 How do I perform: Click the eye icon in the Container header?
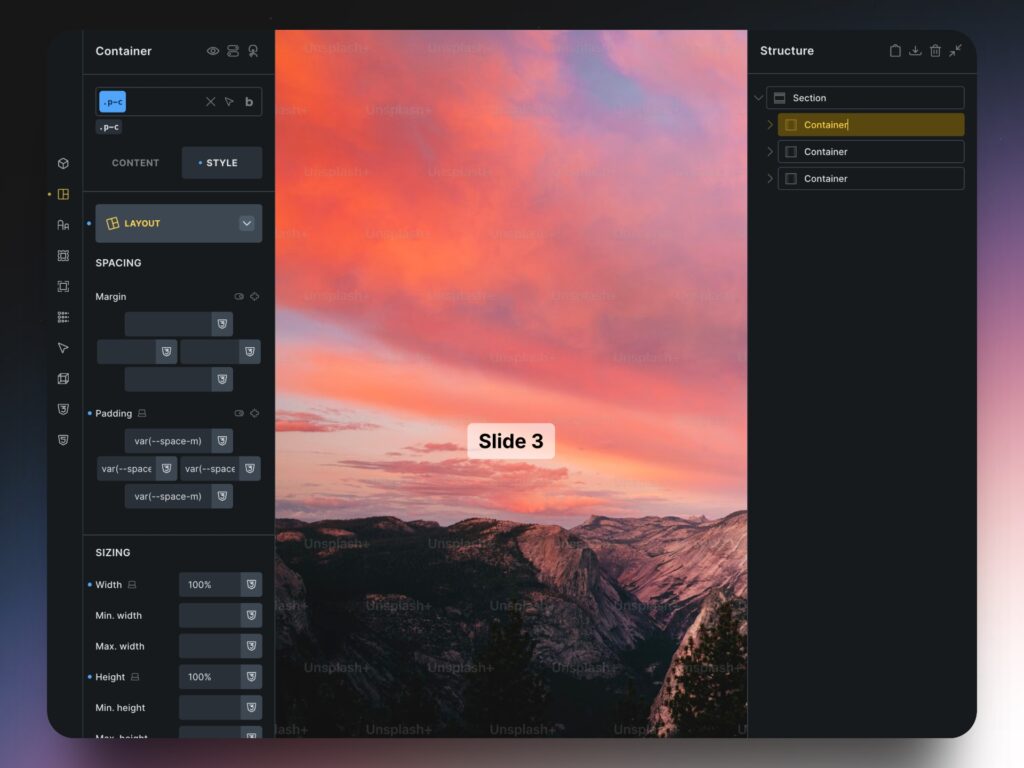(213, 51)
